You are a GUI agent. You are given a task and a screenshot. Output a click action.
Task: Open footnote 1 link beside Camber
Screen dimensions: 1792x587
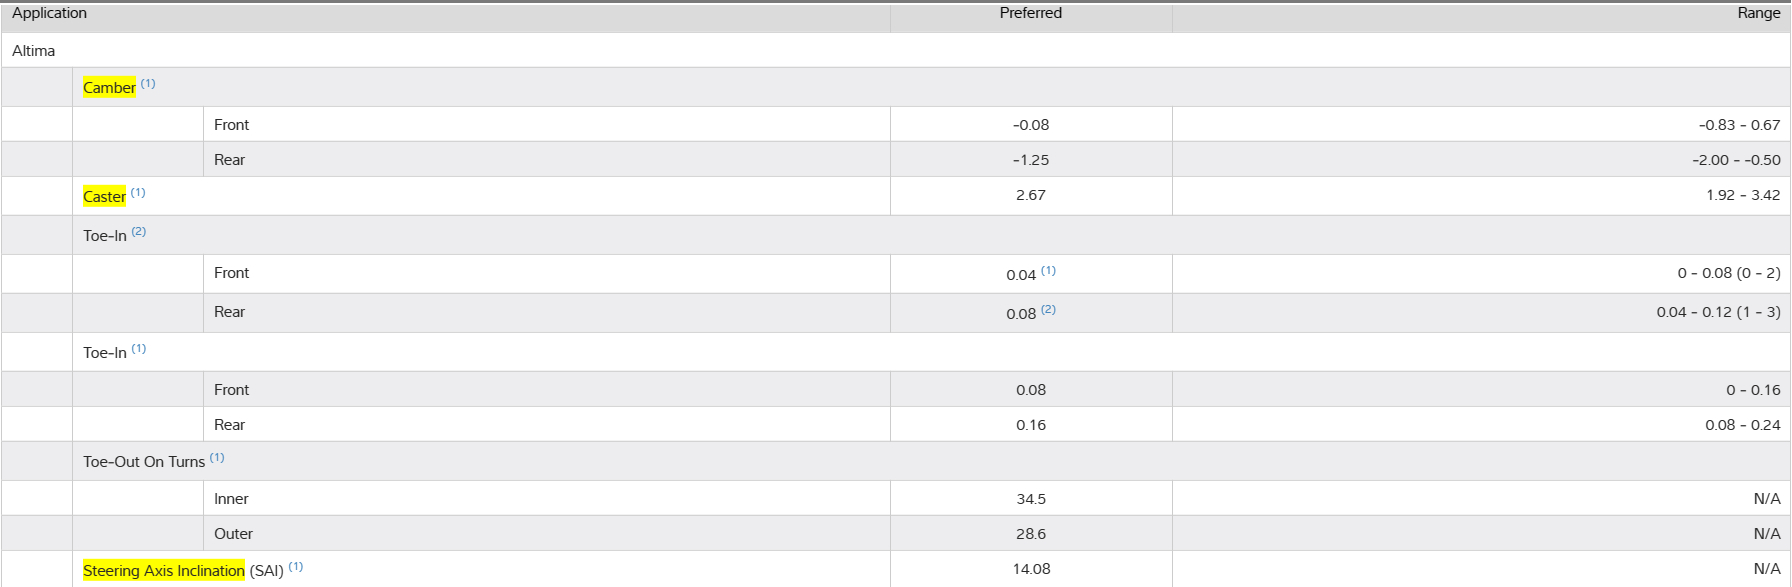(148, 84)
